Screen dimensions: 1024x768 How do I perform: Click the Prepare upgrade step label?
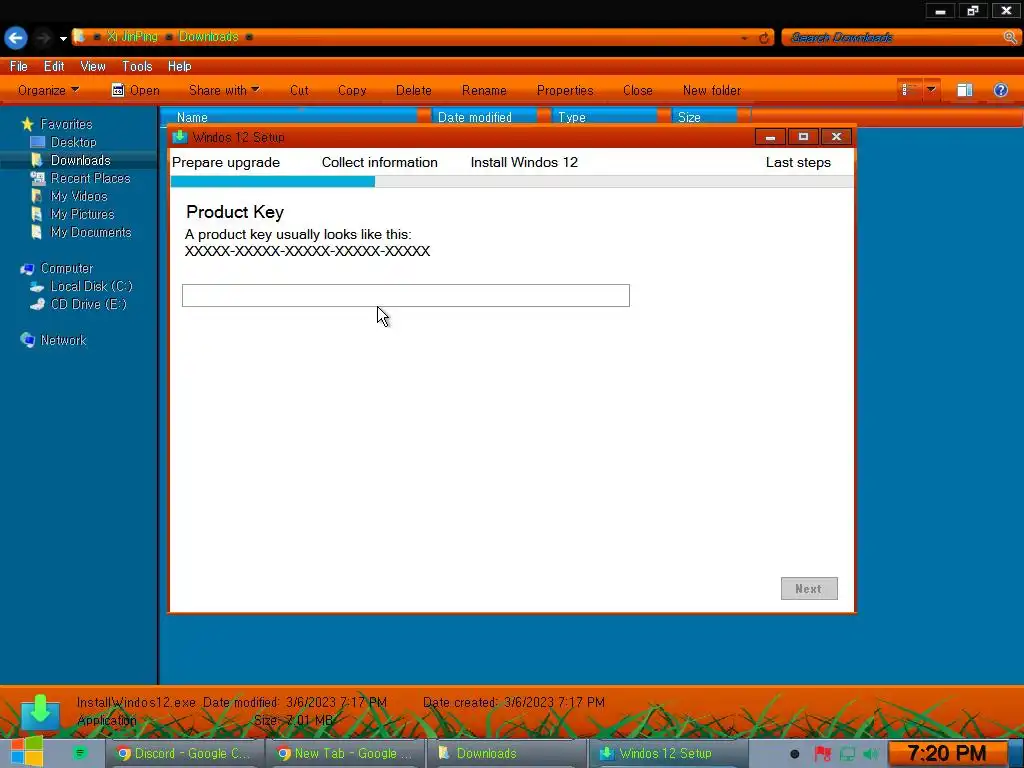point(226,162)
